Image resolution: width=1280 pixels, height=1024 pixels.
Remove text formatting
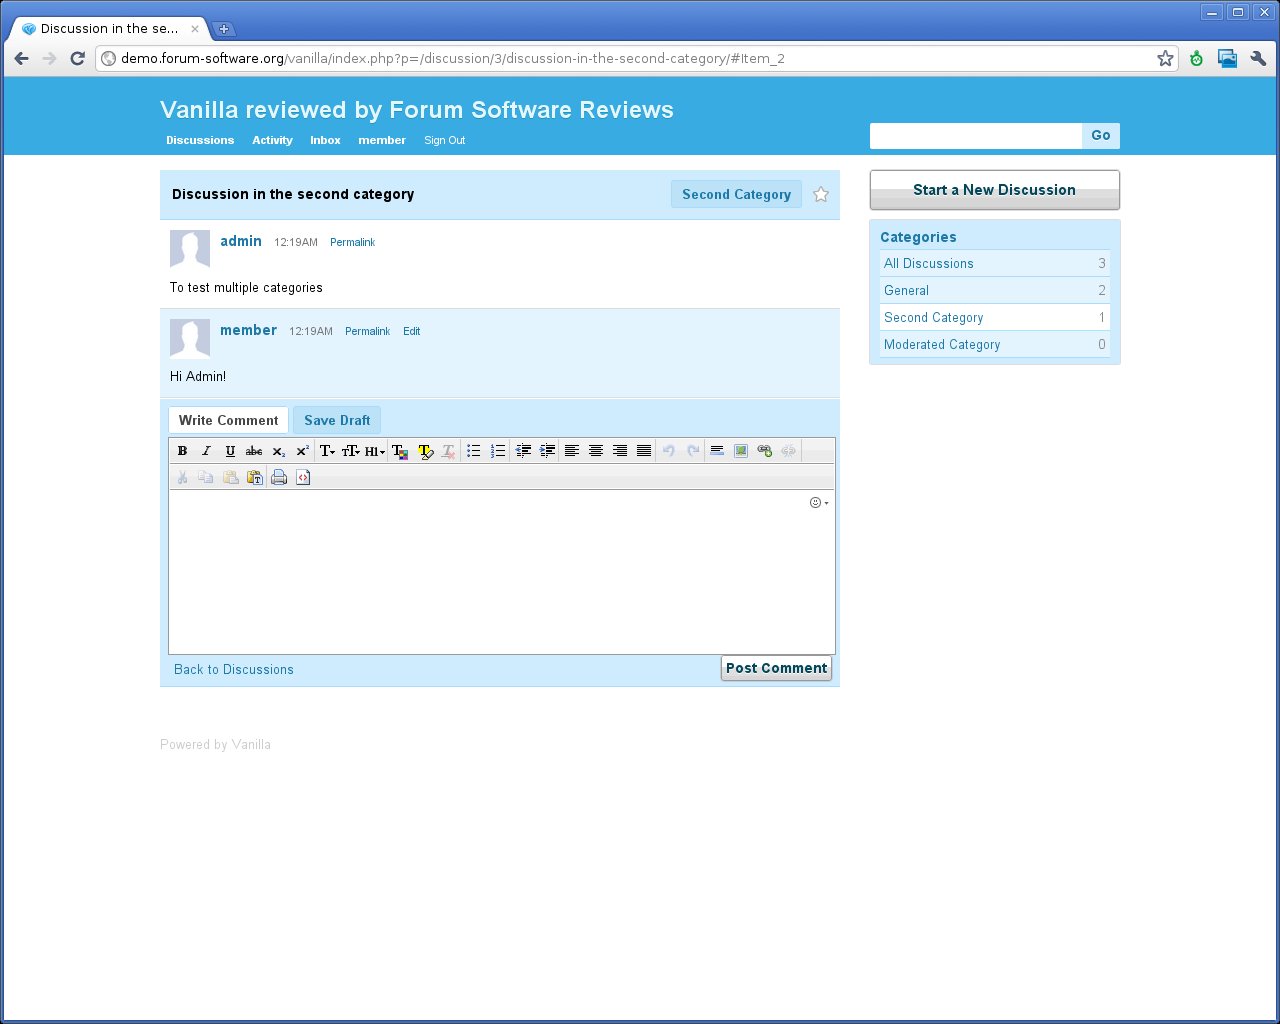pos(449,451)
